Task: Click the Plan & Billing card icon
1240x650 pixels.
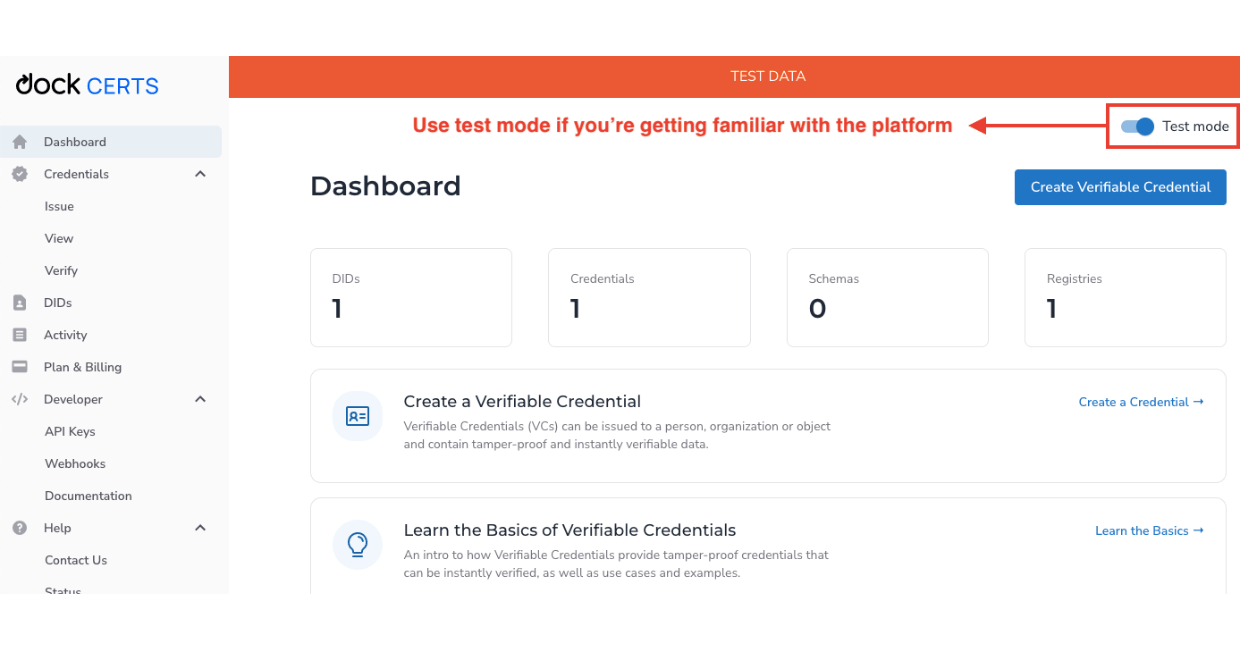Action: [x=19, y=367]
